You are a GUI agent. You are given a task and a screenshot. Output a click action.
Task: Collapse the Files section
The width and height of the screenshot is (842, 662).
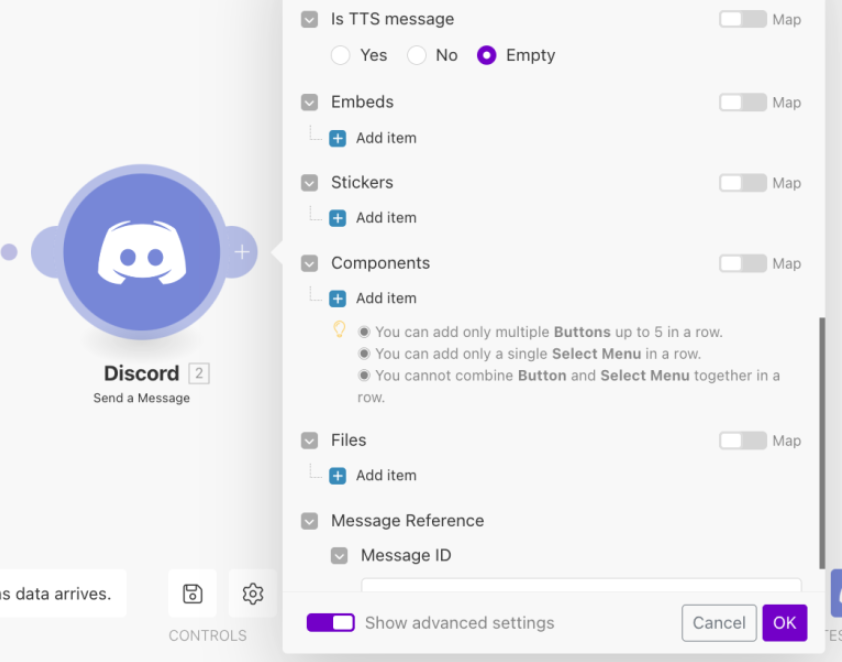(x=309, y=441)
